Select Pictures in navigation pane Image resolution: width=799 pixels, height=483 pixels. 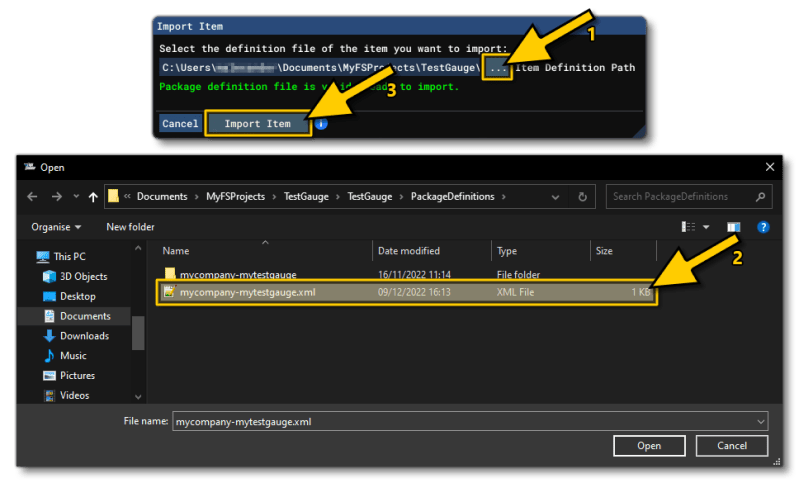click(77, 376)
